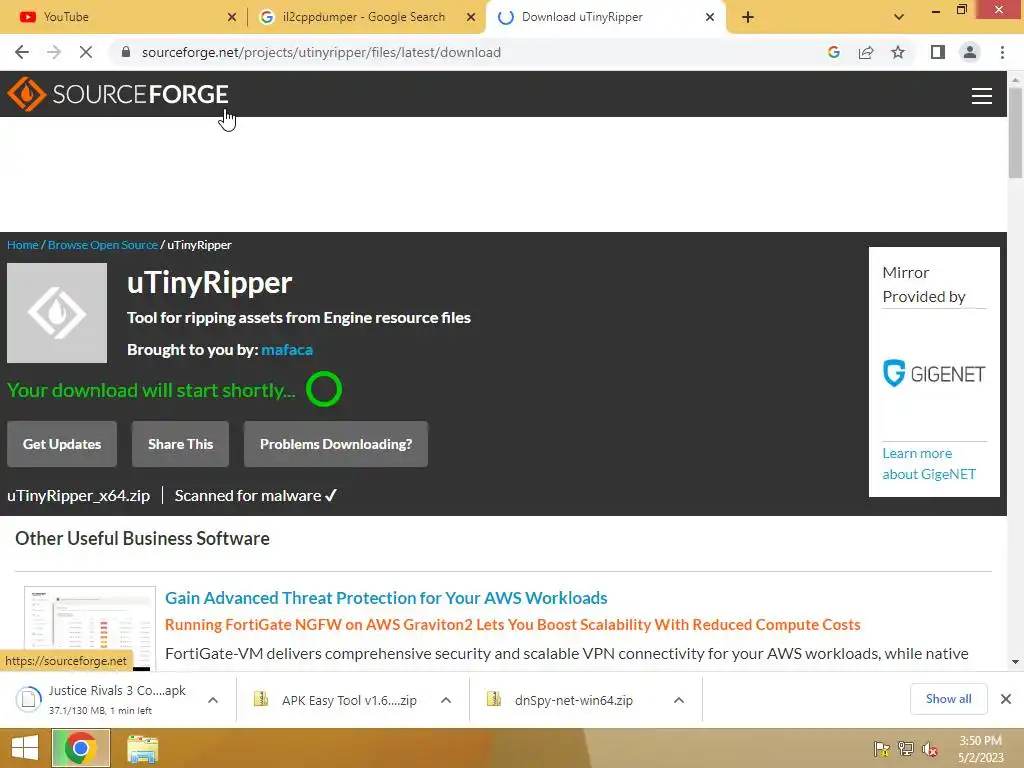
Task: Click the scrollbar down arrow
Action: 1015,662
